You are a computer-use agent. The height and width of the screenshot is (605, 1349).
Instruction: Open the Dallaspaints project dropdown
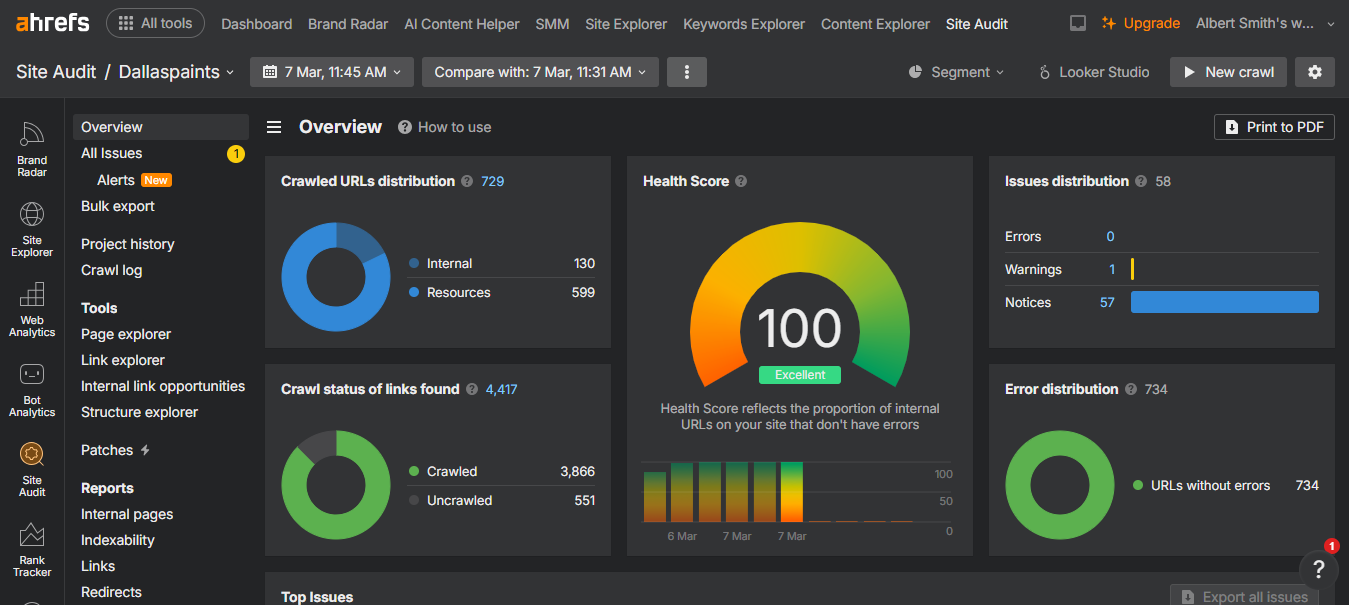pyautogui.click(x=177, y=72)
